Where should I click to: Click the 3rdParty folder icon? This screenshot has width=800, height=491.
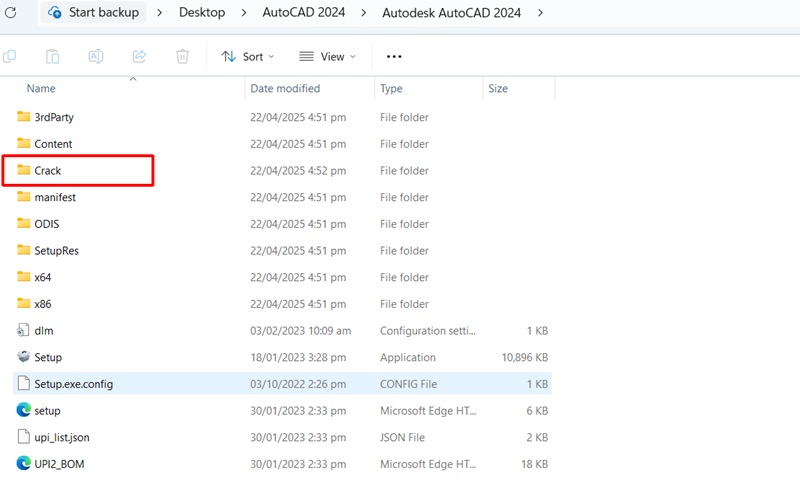[x=23, y=116]
